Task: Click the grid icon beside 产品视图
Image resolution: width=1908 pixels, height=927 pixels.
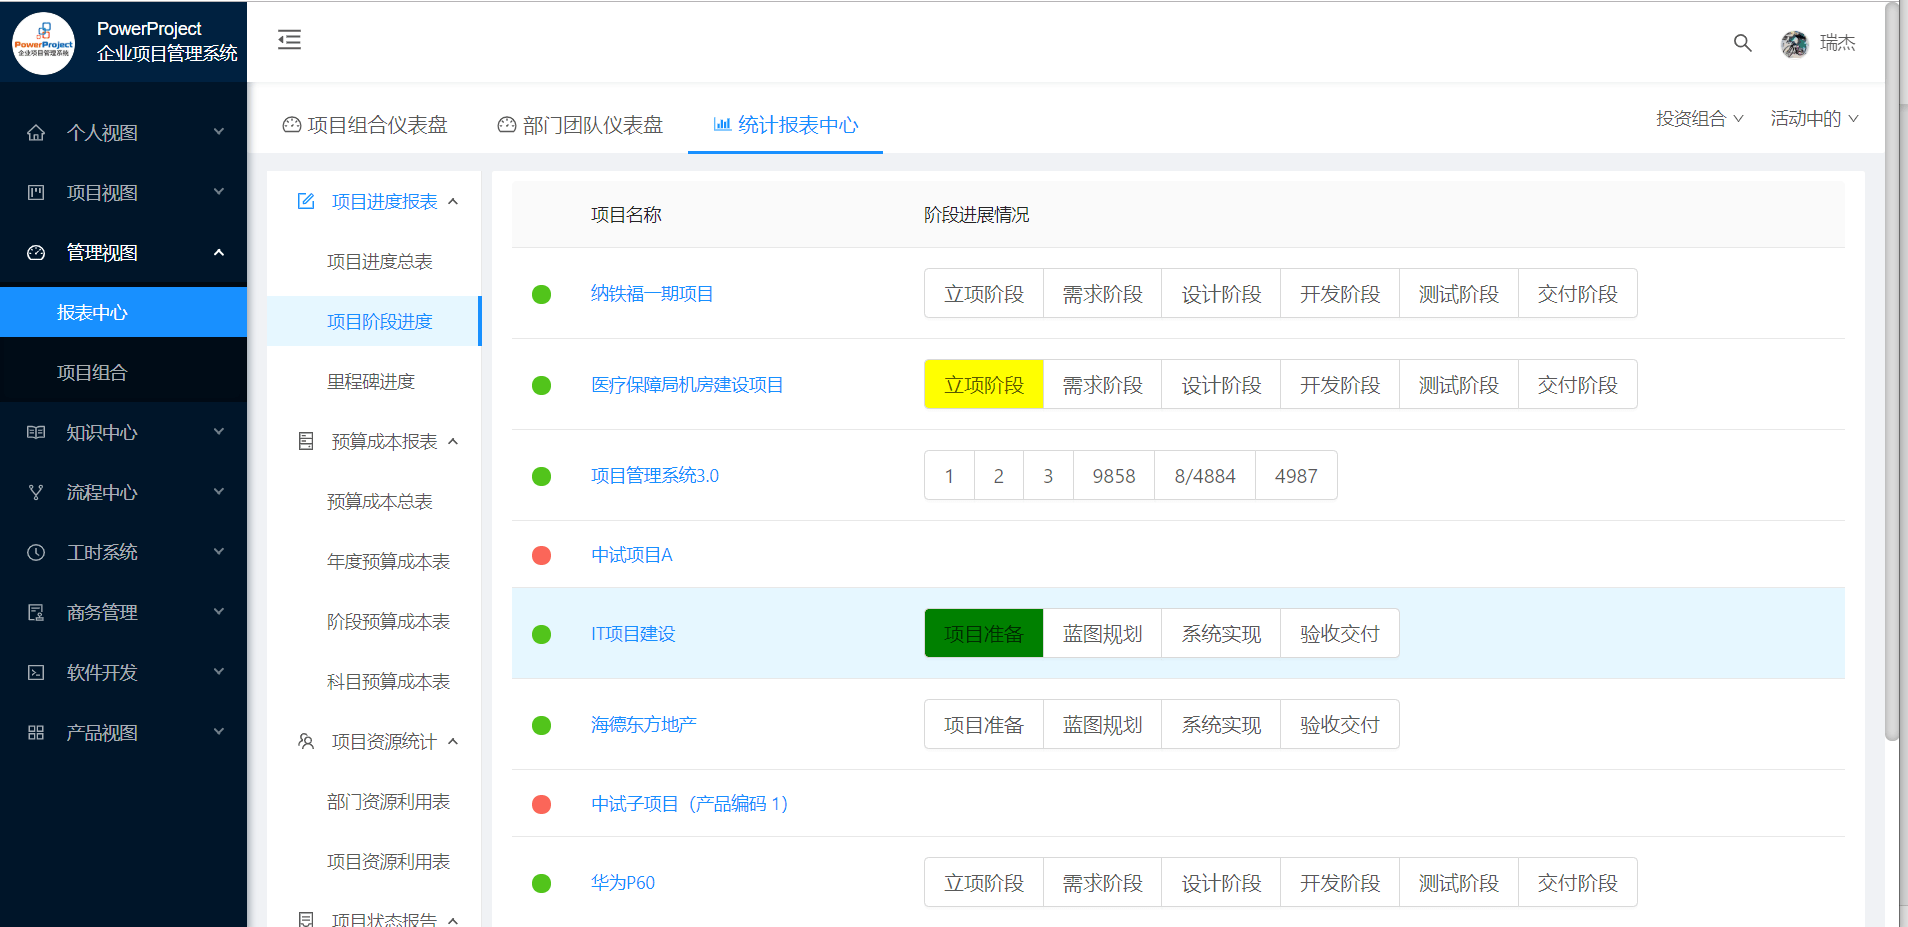Action: tap(36, 733)
